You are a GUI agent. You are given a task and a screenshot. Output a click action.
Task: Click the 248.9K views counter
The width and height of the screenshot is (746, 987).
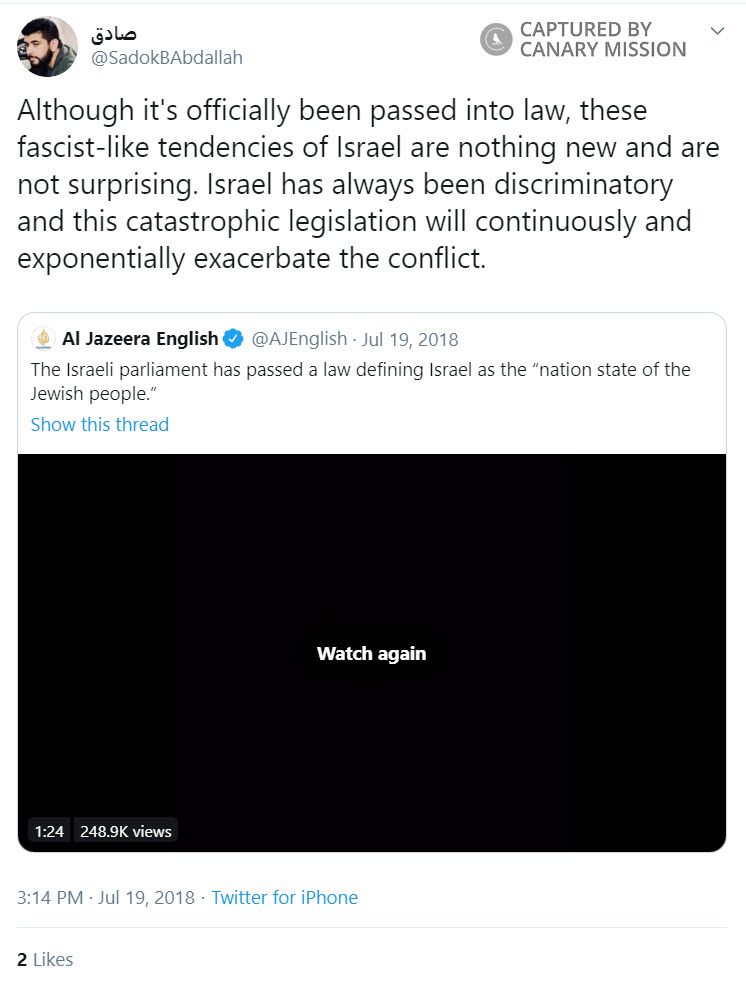coord(125,830)
